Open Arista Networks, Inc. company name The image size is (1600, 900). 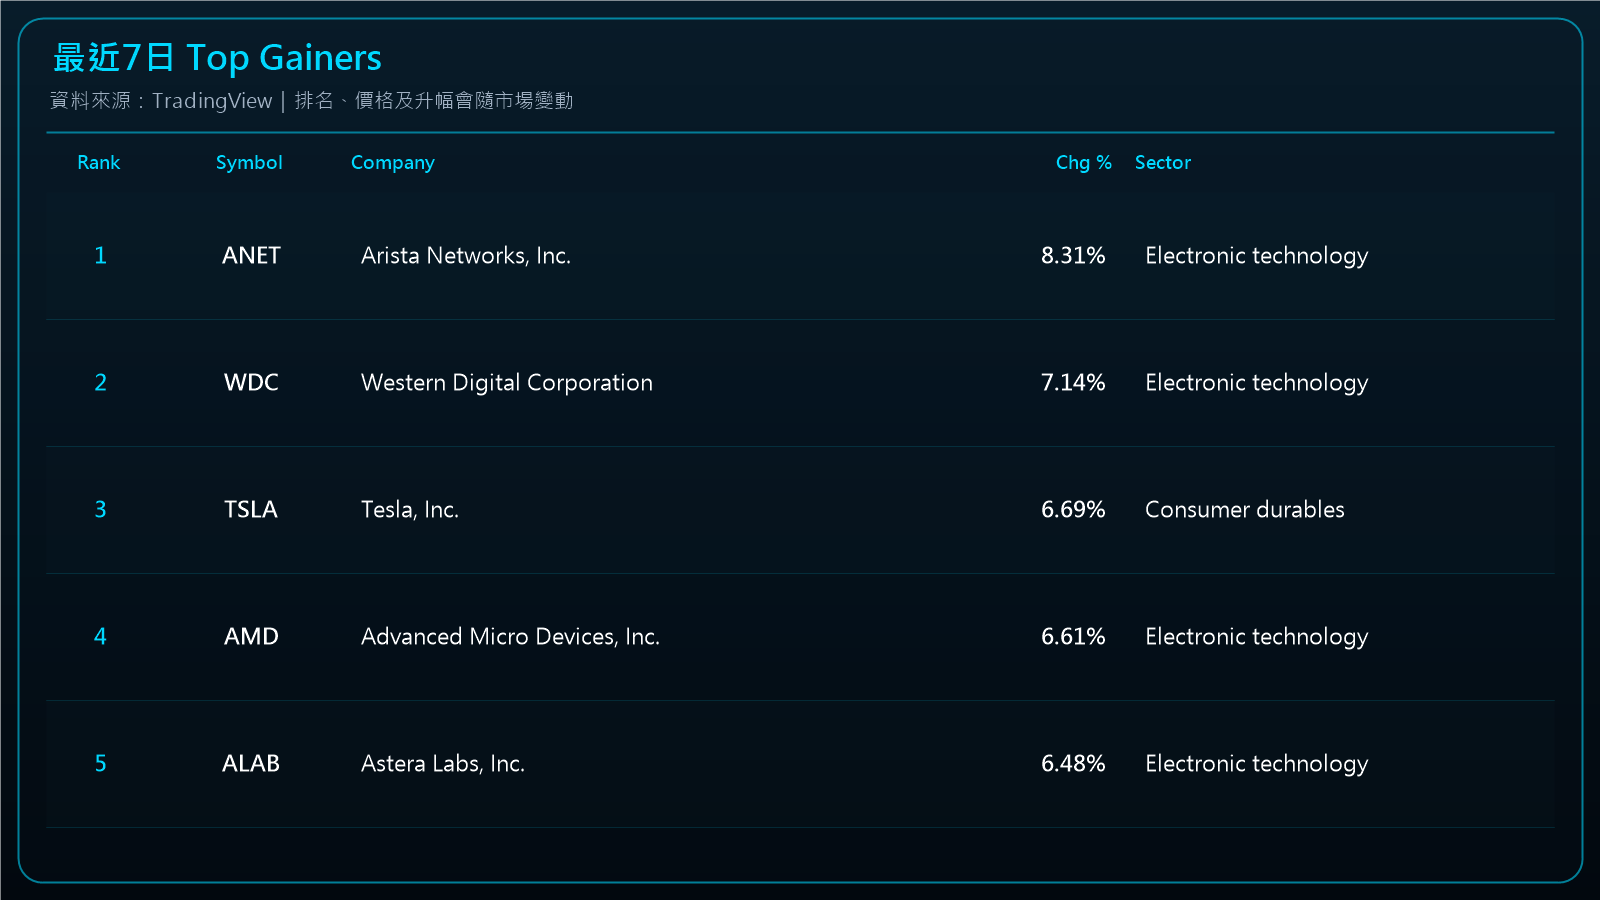[466, 255]
